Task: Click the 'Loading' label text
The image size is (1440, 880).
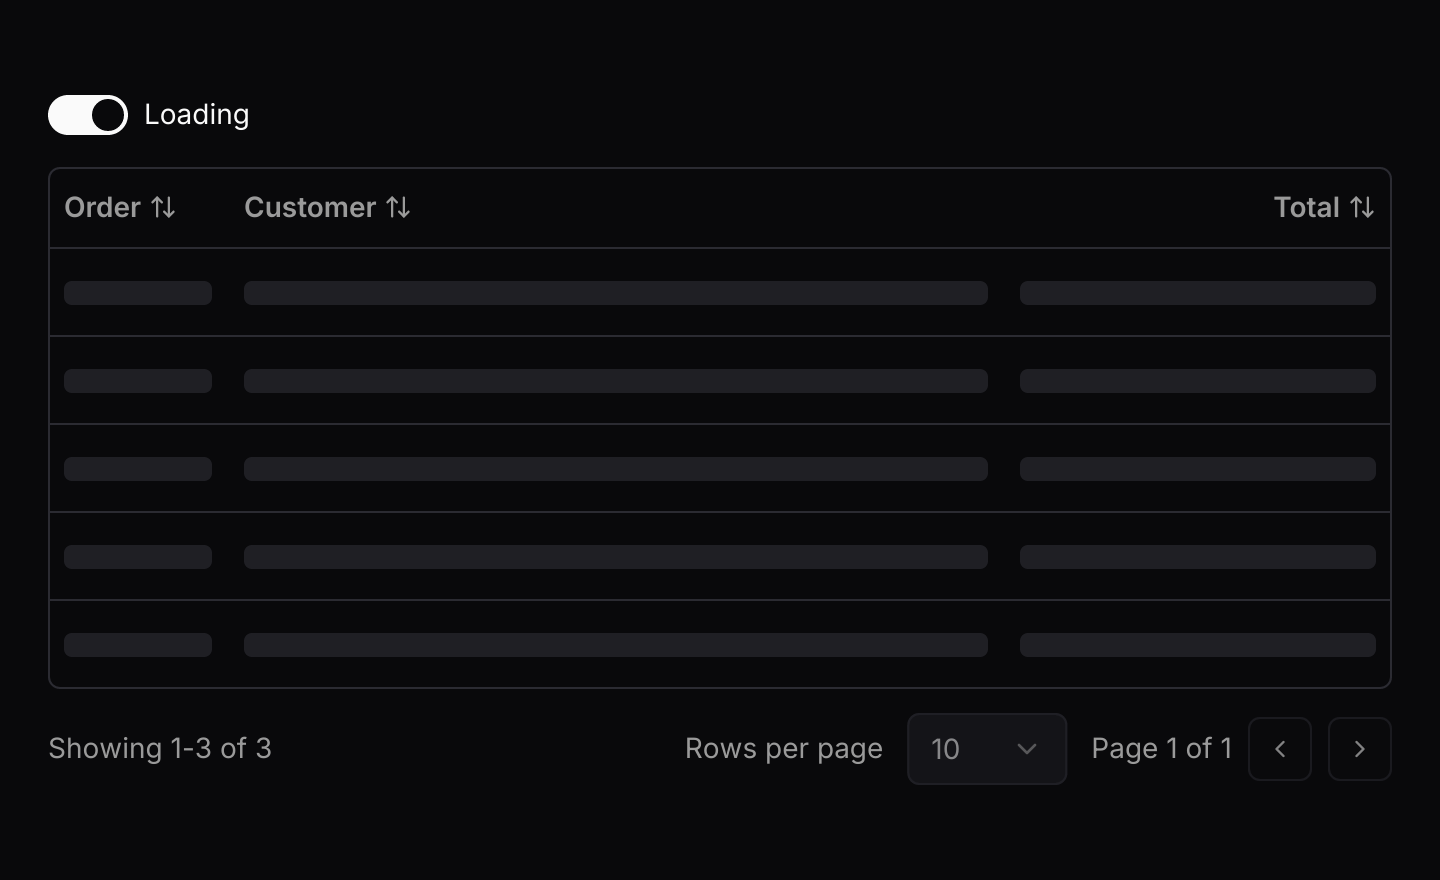Action: tap(197, 115)
